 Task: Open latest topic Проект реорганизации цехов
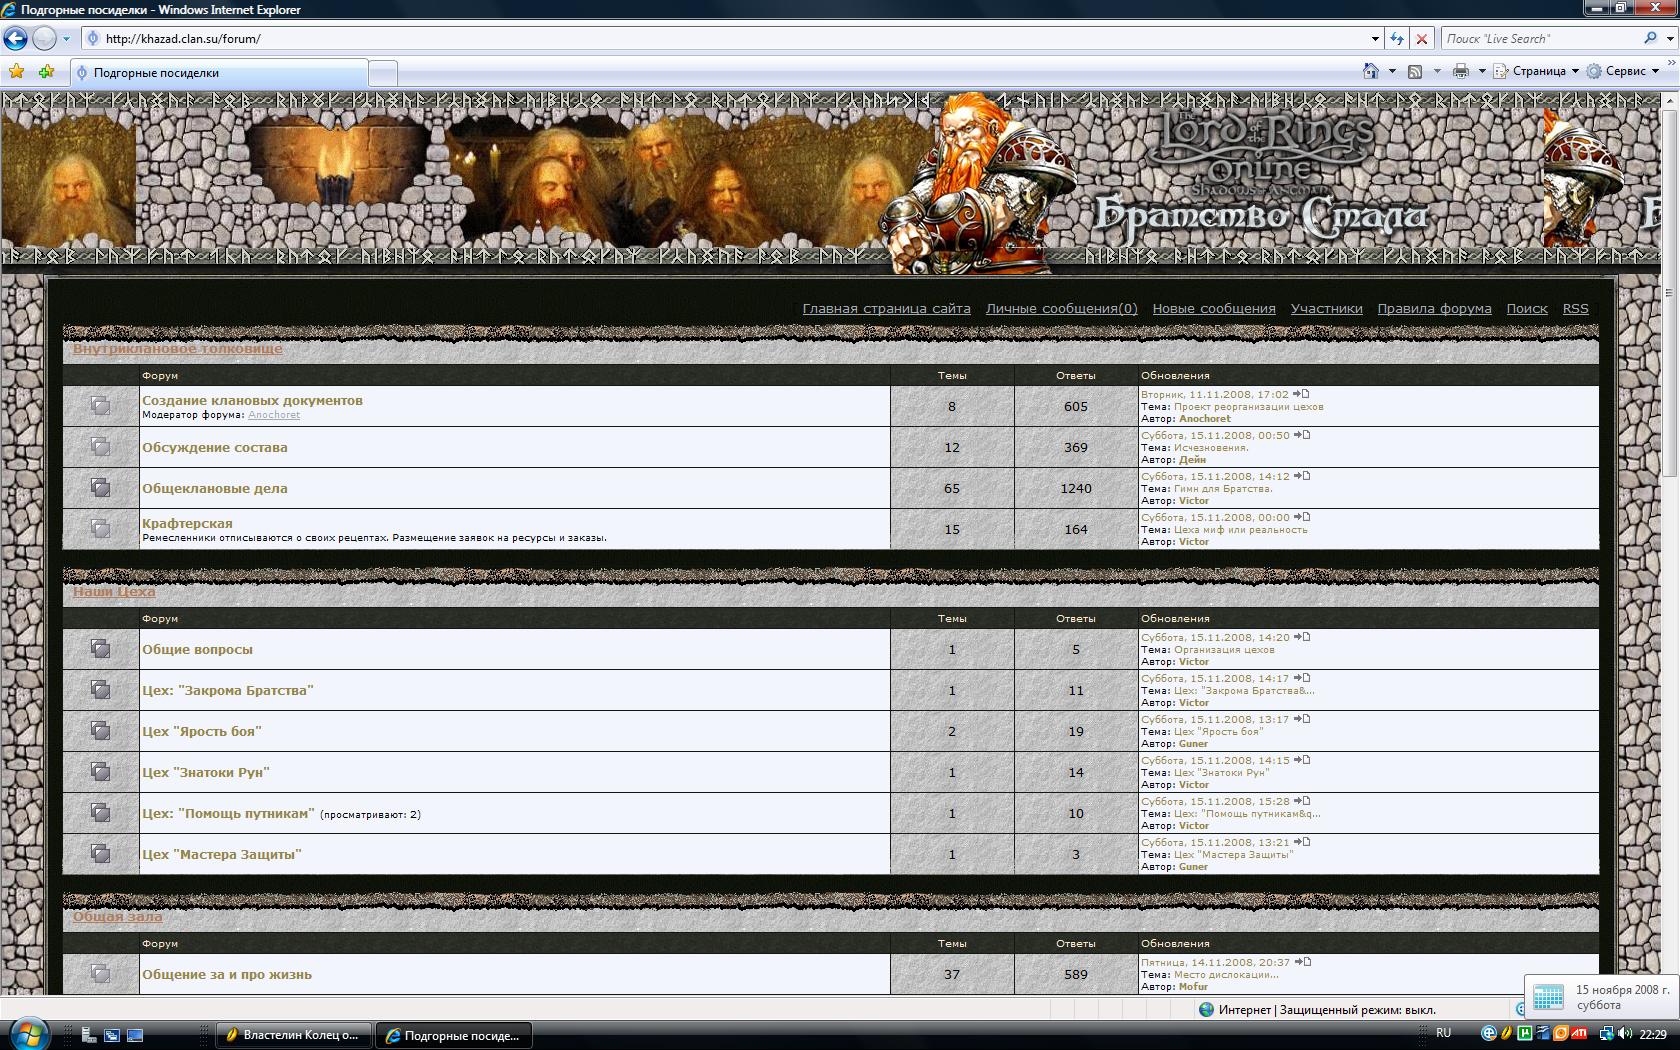(x=1248, y=407)
